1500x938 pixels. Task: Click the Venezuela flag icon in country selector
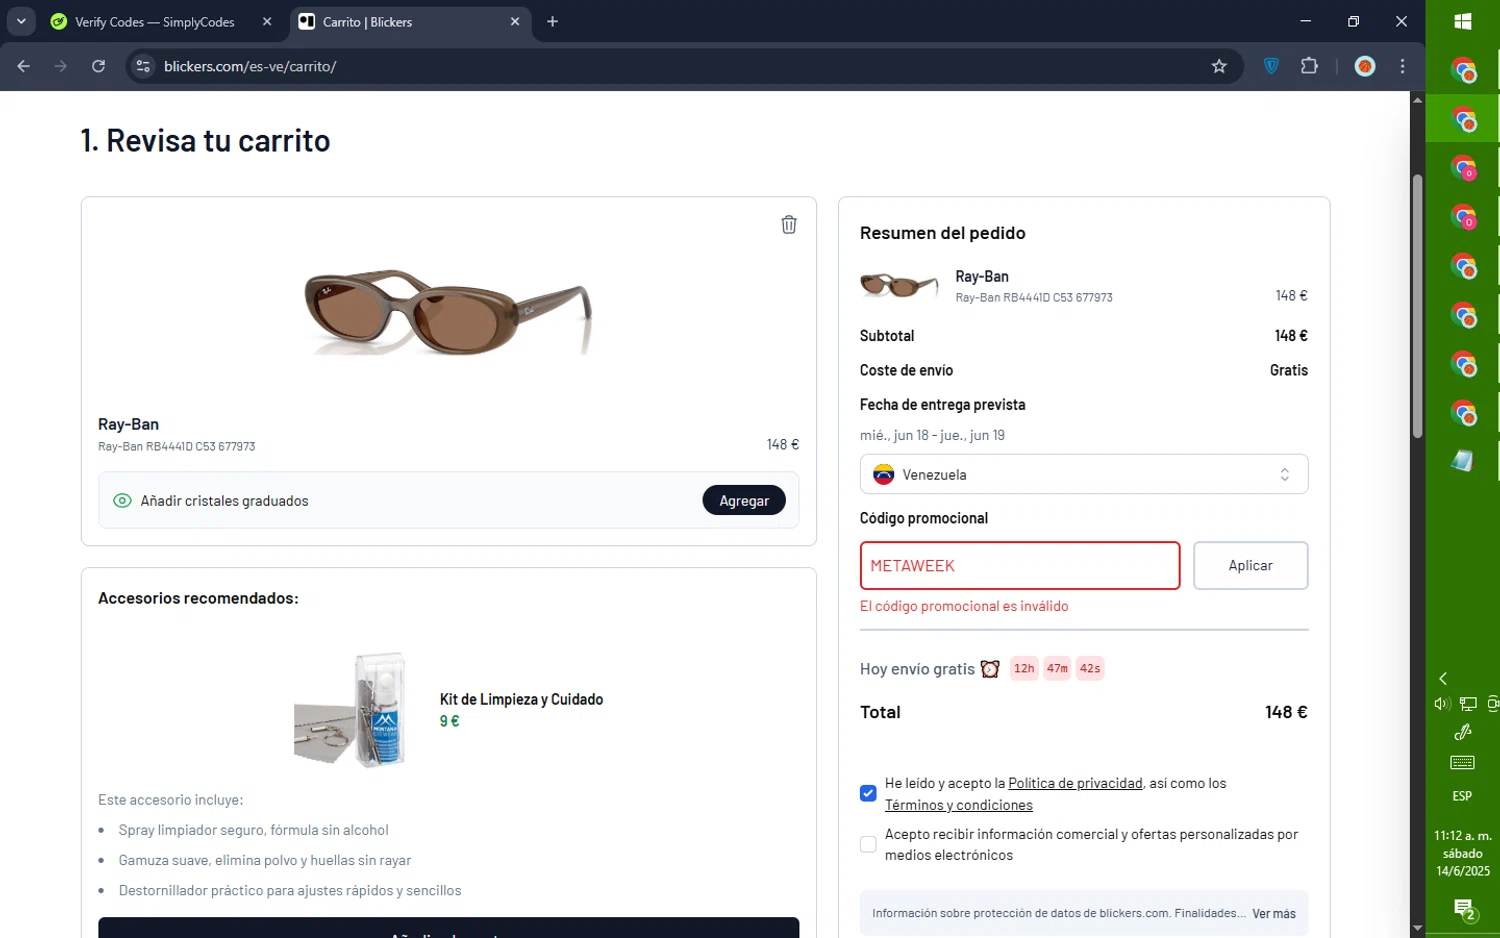tap(883, 475)
